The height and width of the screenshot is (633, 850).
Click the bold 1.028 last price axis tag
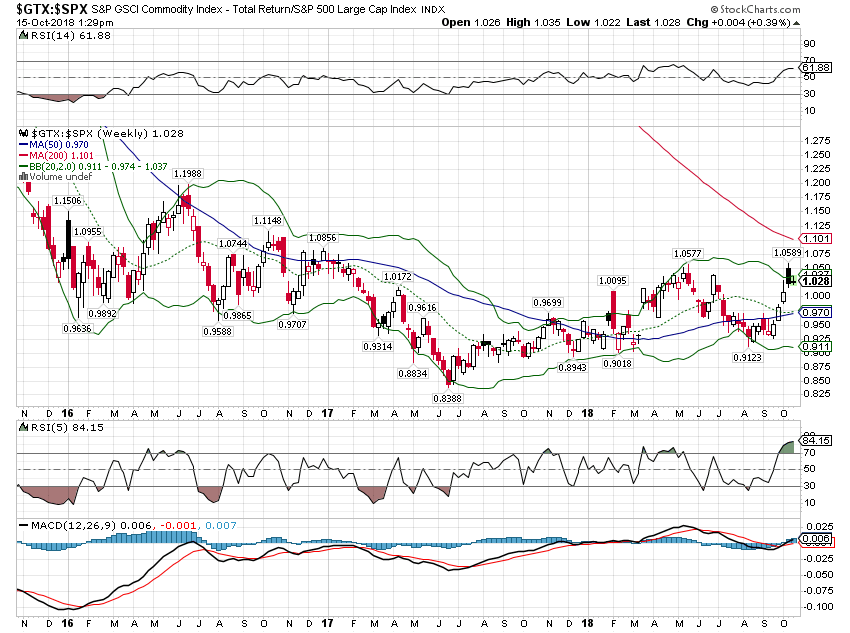816,281
